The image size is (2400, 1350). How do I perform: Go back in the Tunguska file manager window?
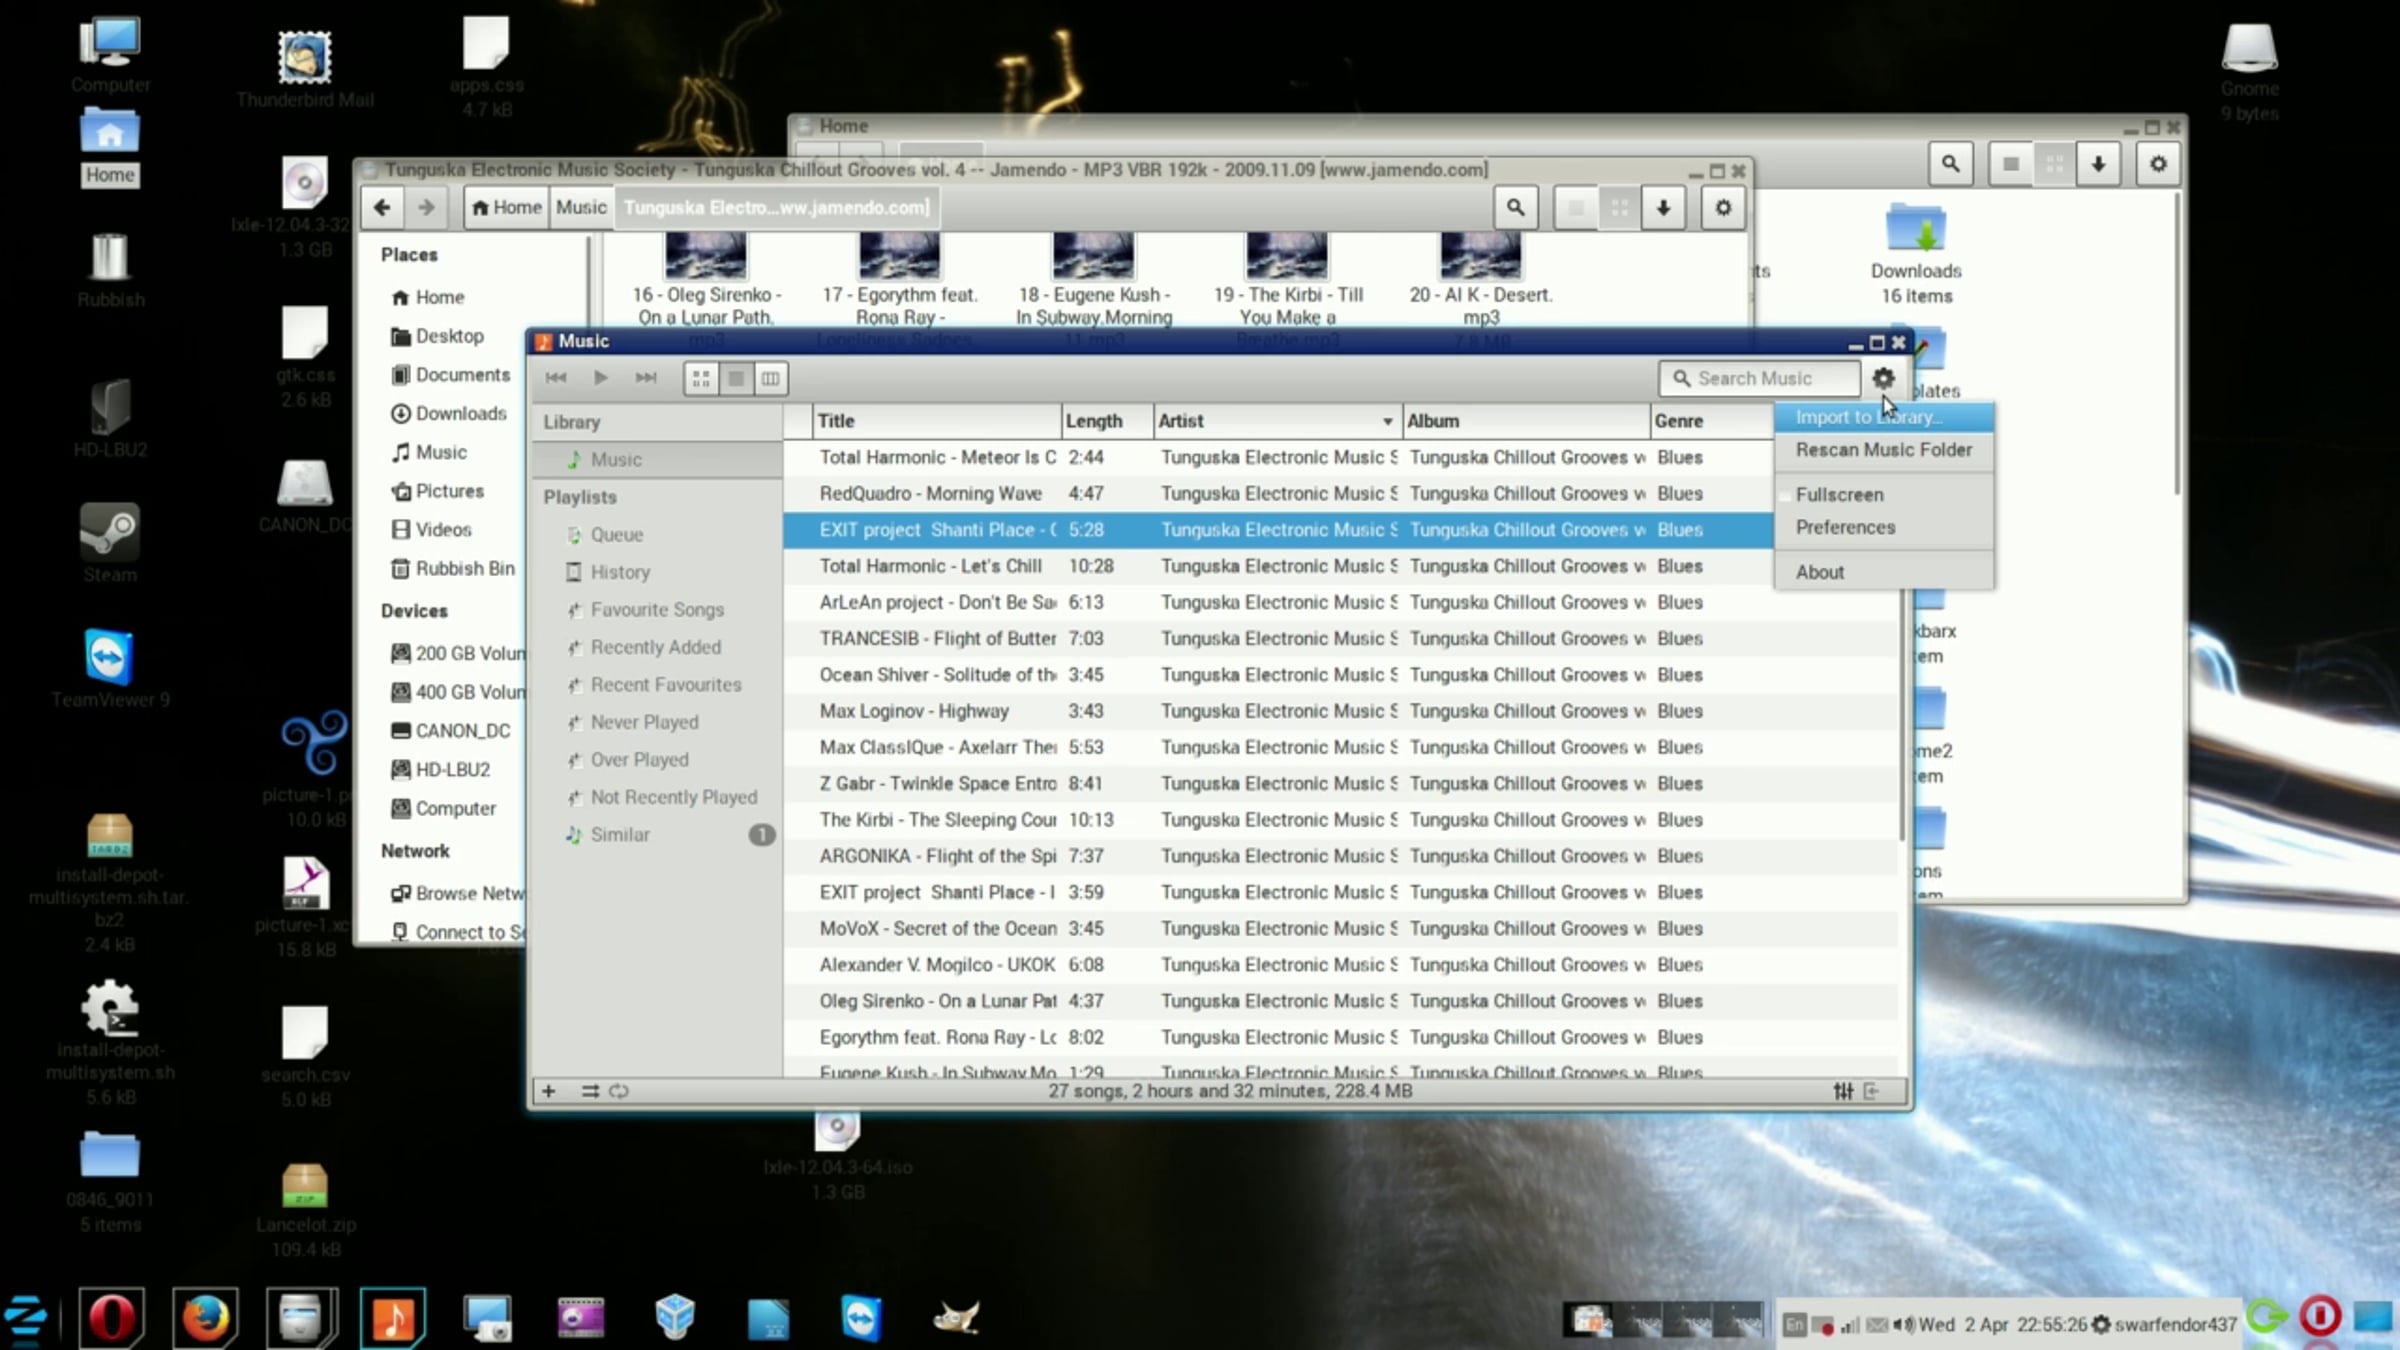pyautogui.click(x=382, y=207)
